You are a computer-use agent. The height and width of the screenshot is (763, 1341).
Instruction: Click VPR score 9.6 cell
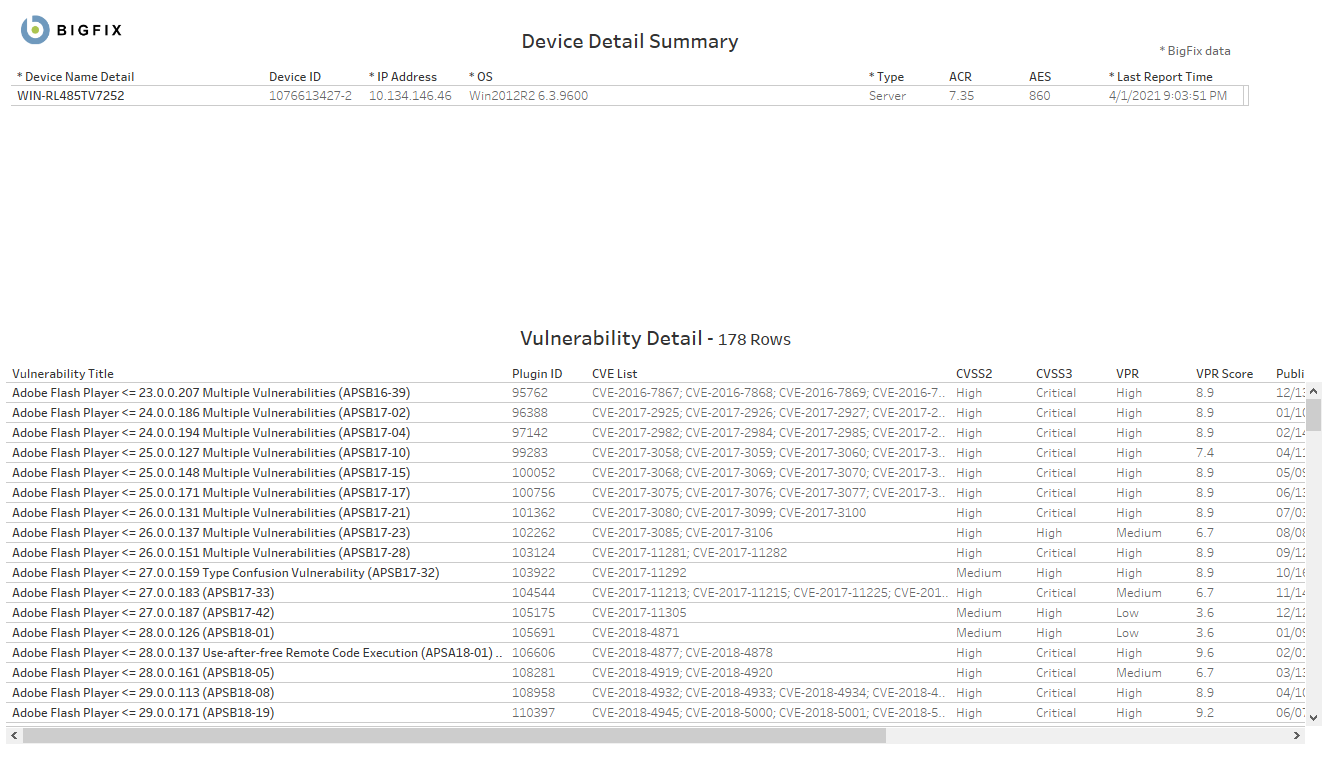[x=1205, y=653]
